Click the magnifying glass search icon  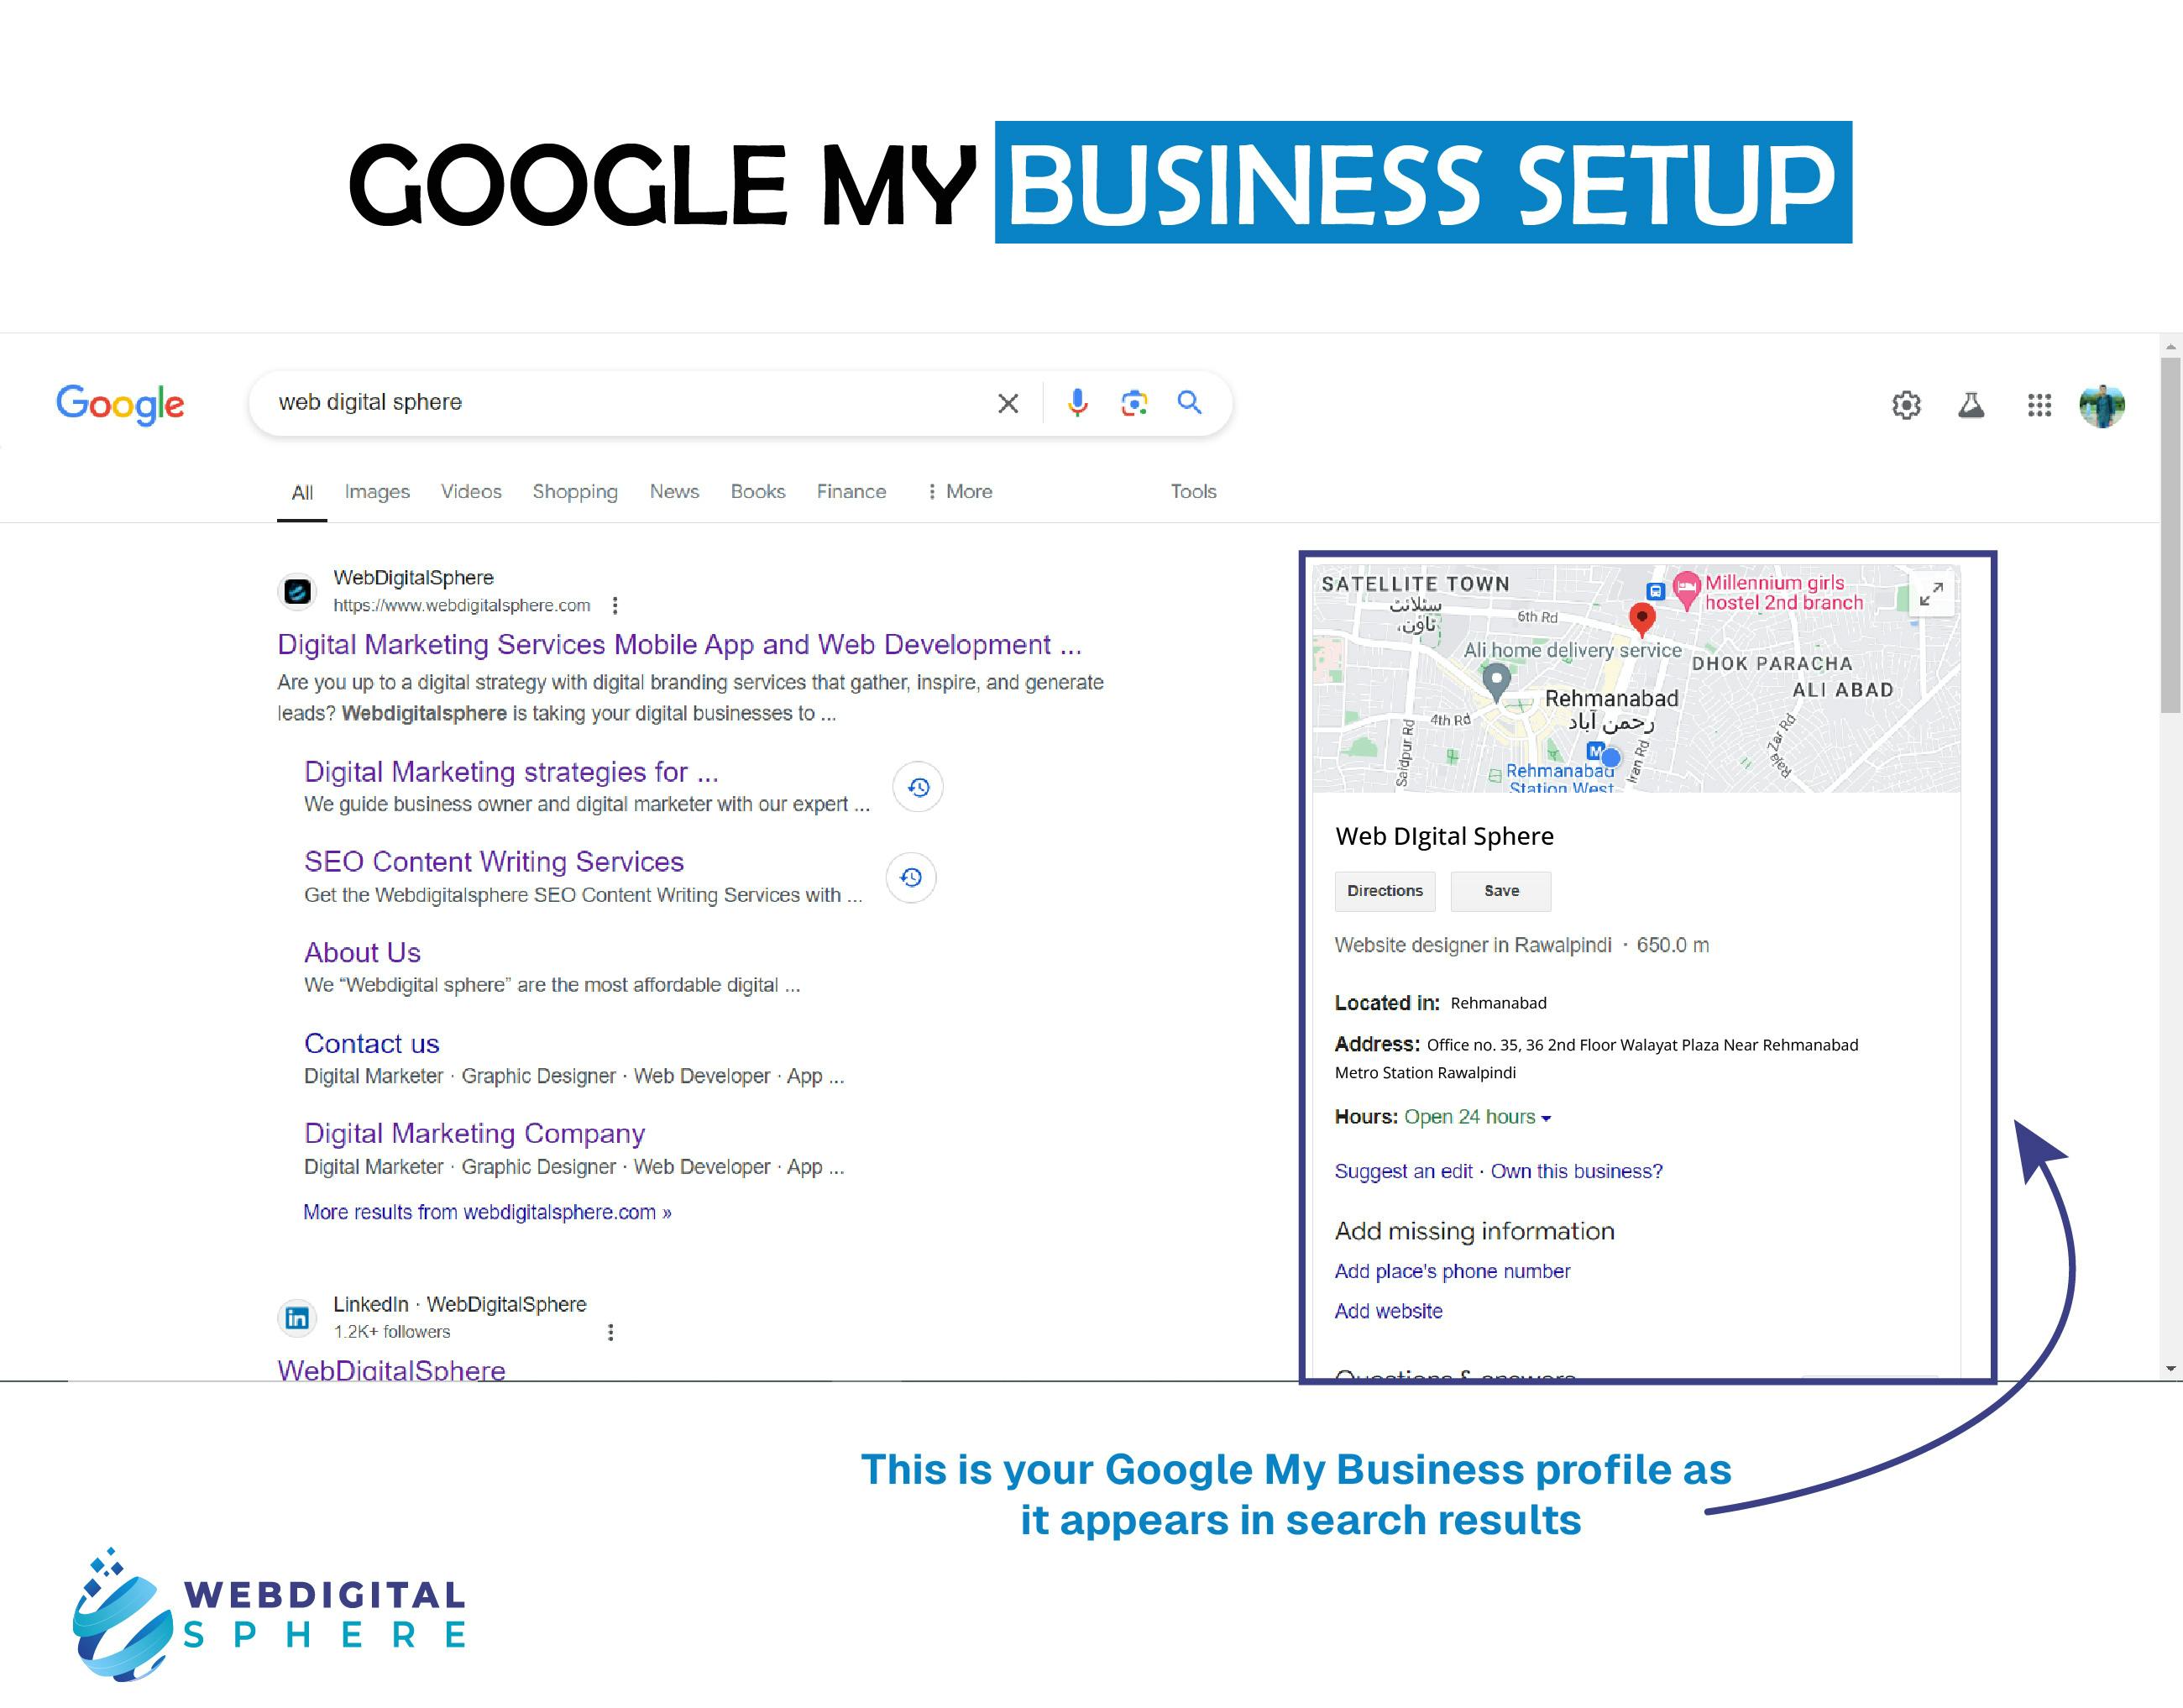[1189, 402]
